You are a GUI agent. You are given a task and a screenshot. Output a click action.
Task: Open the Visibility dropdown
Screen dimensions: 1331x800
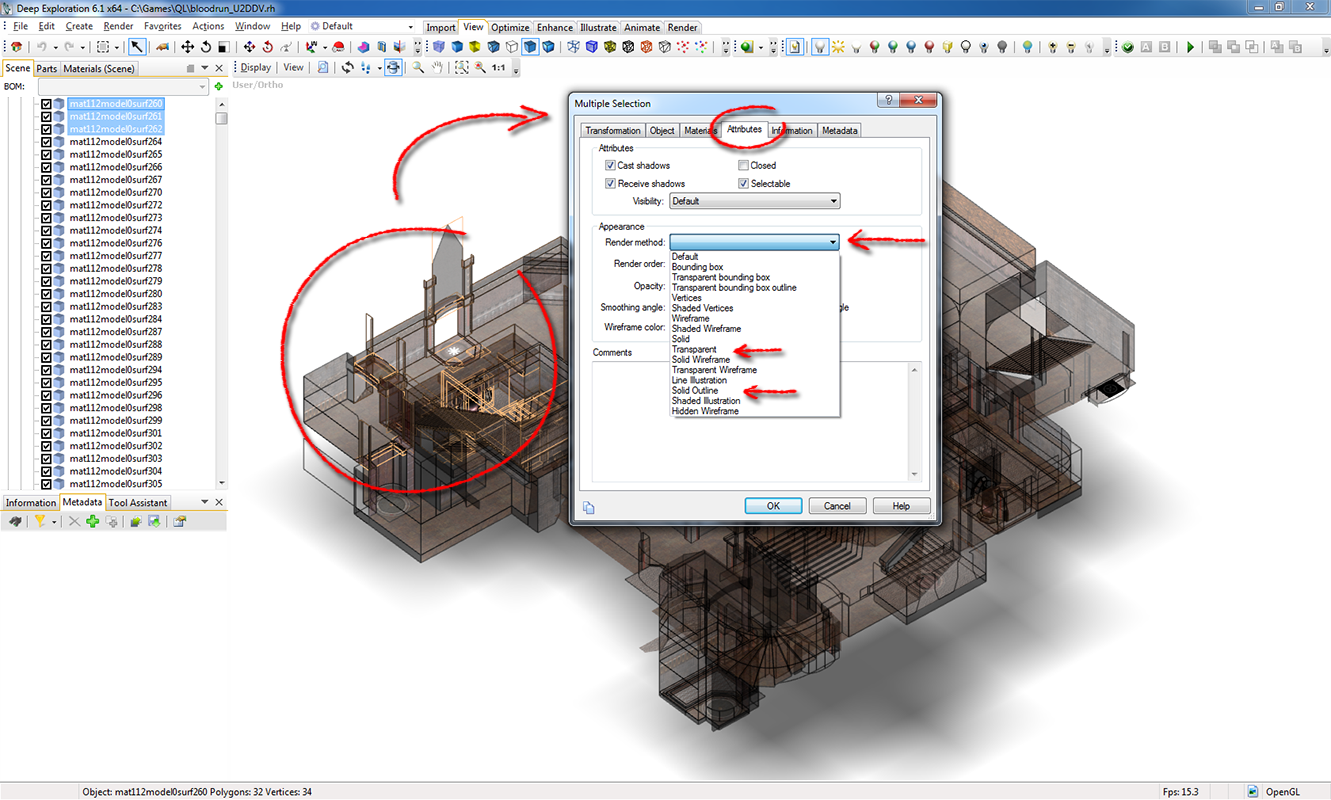click(x=754, y=201)
